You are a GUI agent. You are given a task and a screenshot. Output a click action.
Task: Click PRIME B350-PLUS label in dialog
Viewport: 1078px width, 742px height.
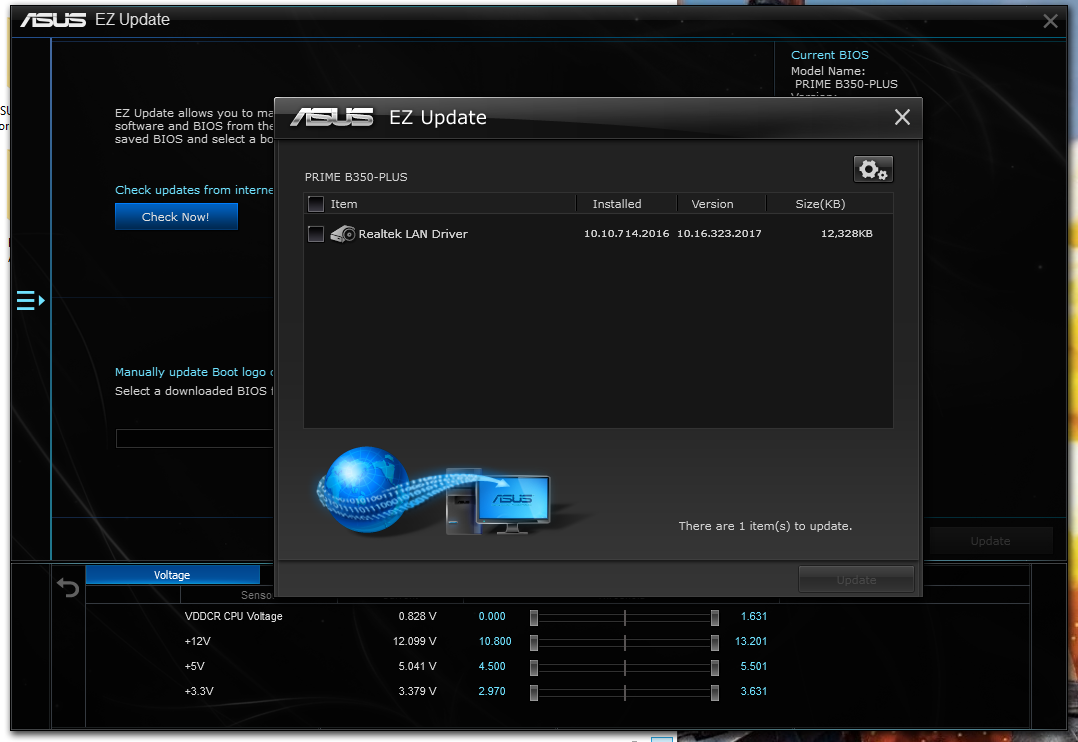point(356,177)
